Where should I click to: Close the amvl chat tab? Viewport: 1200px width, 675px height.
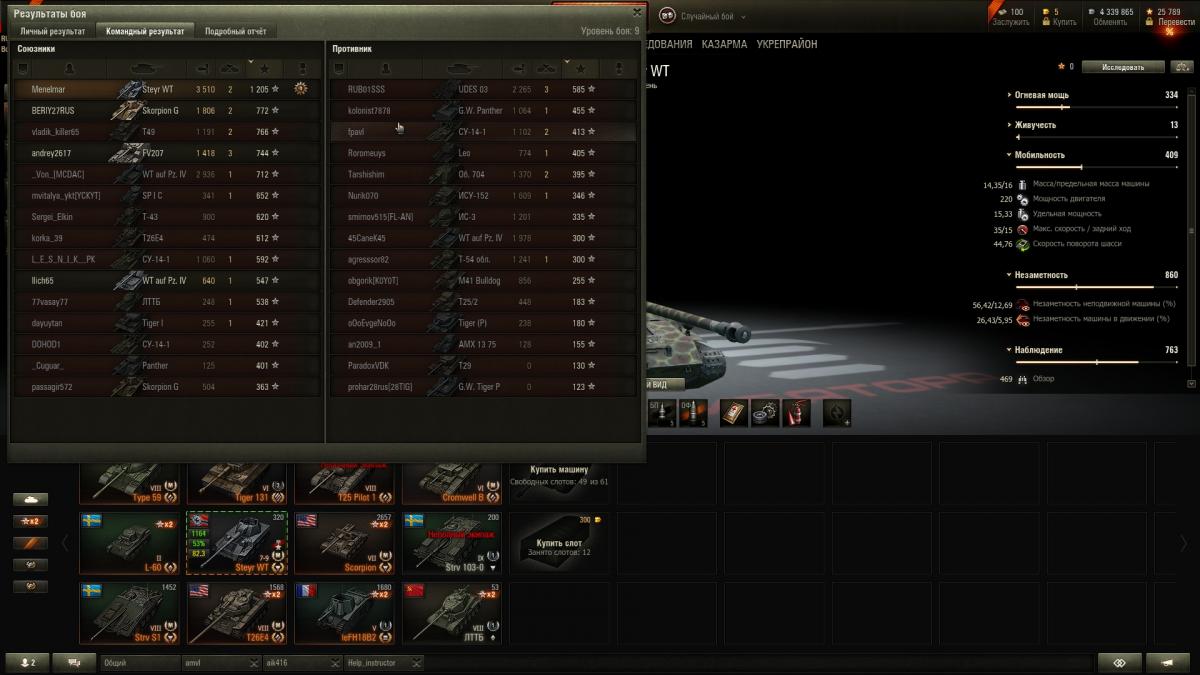click(x=252, y=663)
